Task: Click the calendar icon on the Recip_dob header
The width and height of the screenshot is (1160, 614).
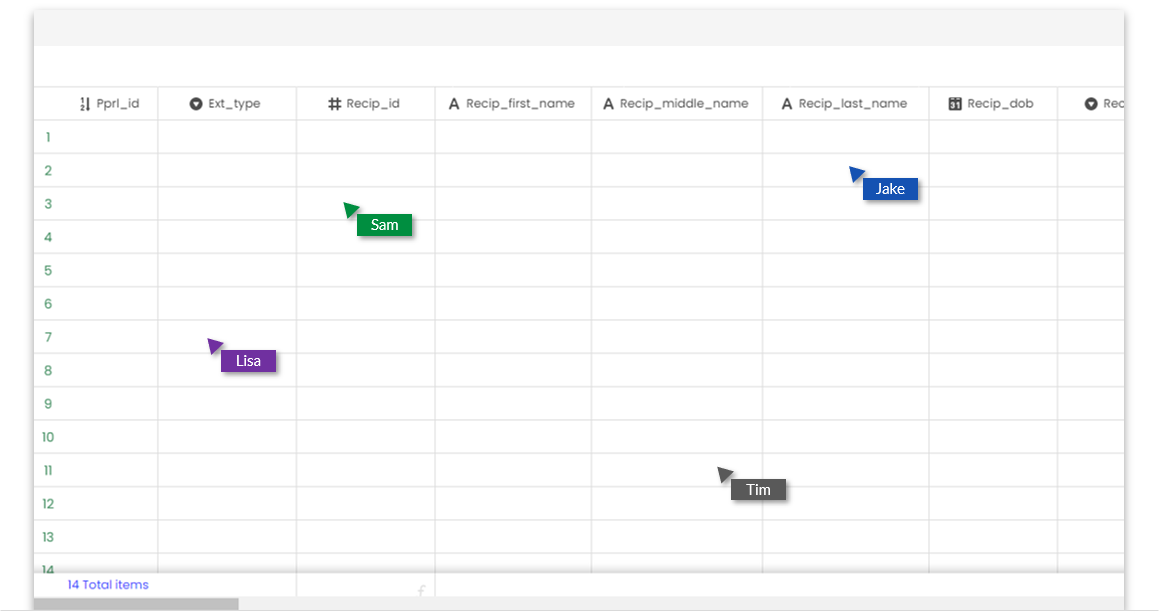Action: 955,103
